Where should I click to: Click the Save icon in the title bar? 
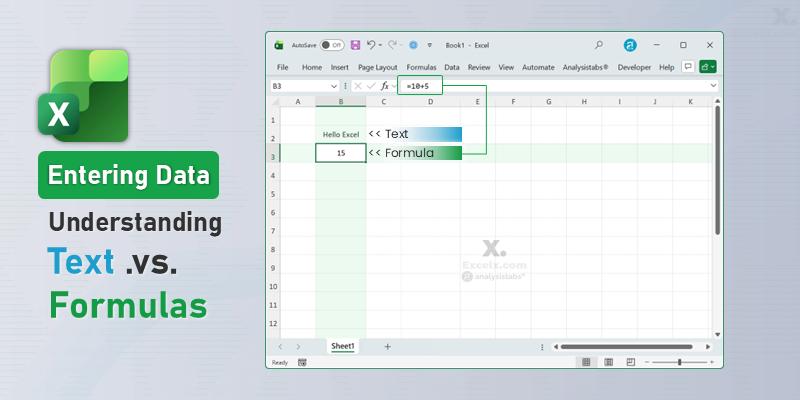point(356,45)
